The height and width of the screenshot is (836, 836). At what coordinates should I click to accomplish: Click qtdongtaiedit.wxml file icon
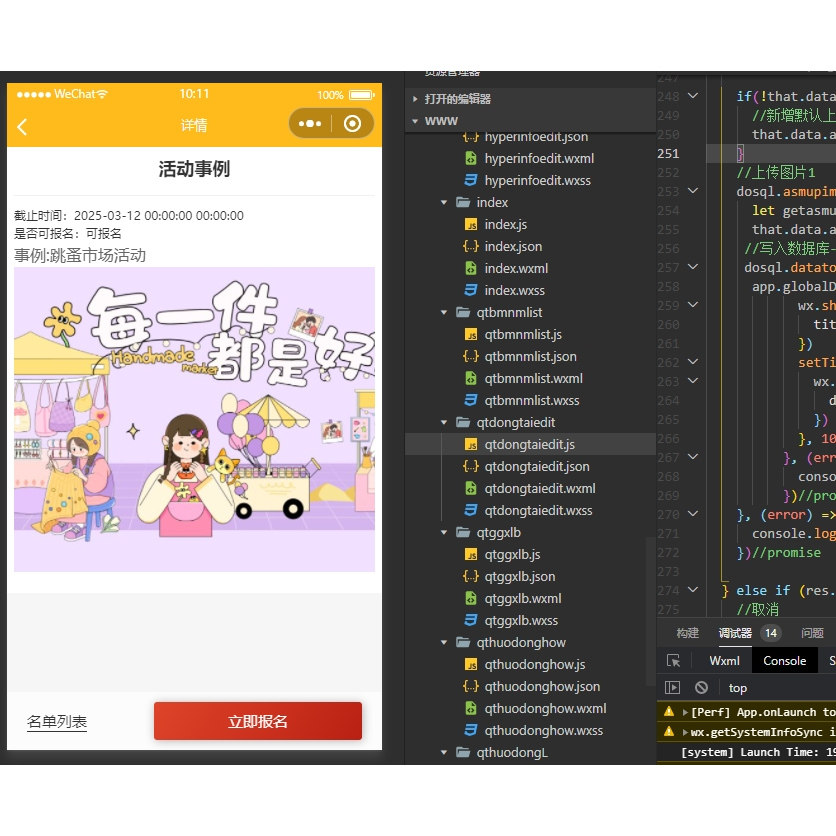tap(471, 488)
